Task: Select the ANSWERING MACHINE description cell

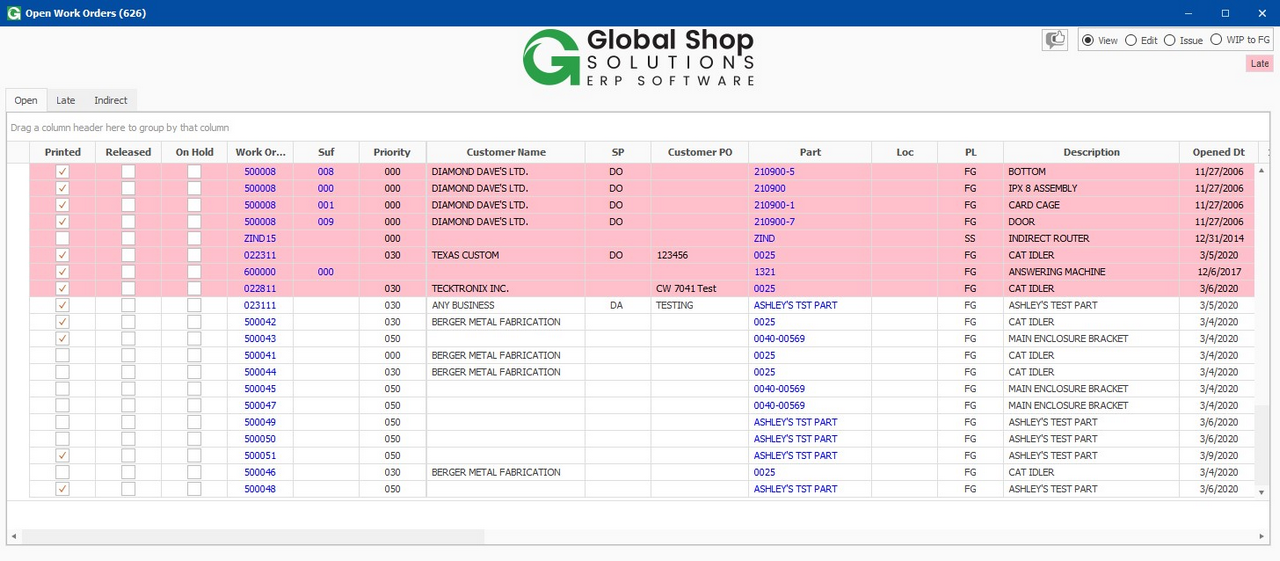Action: [x=1091, y=272]
